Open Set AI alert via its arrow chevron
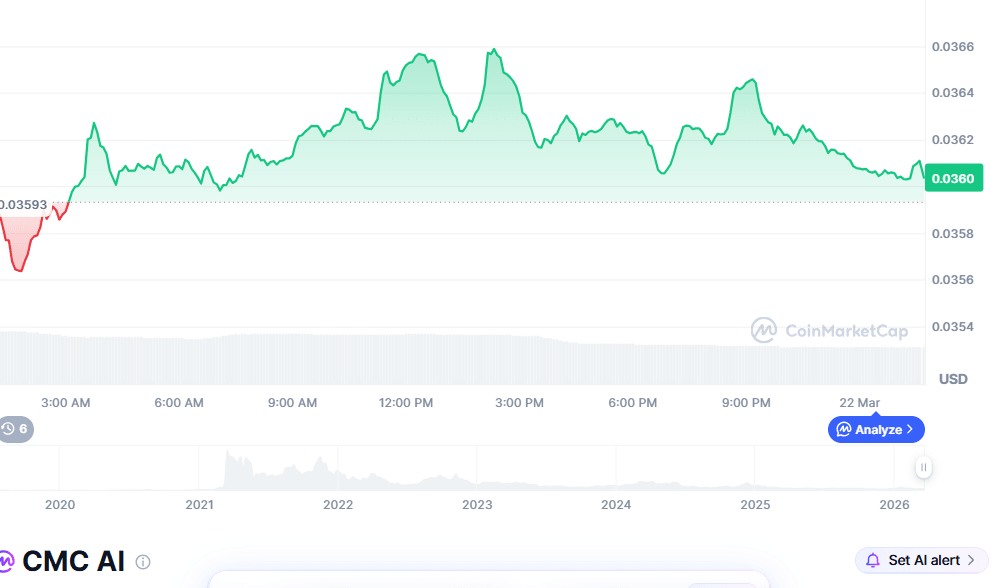Image resolution: width=998 pixels, height=588 pixels. [971, 560]
